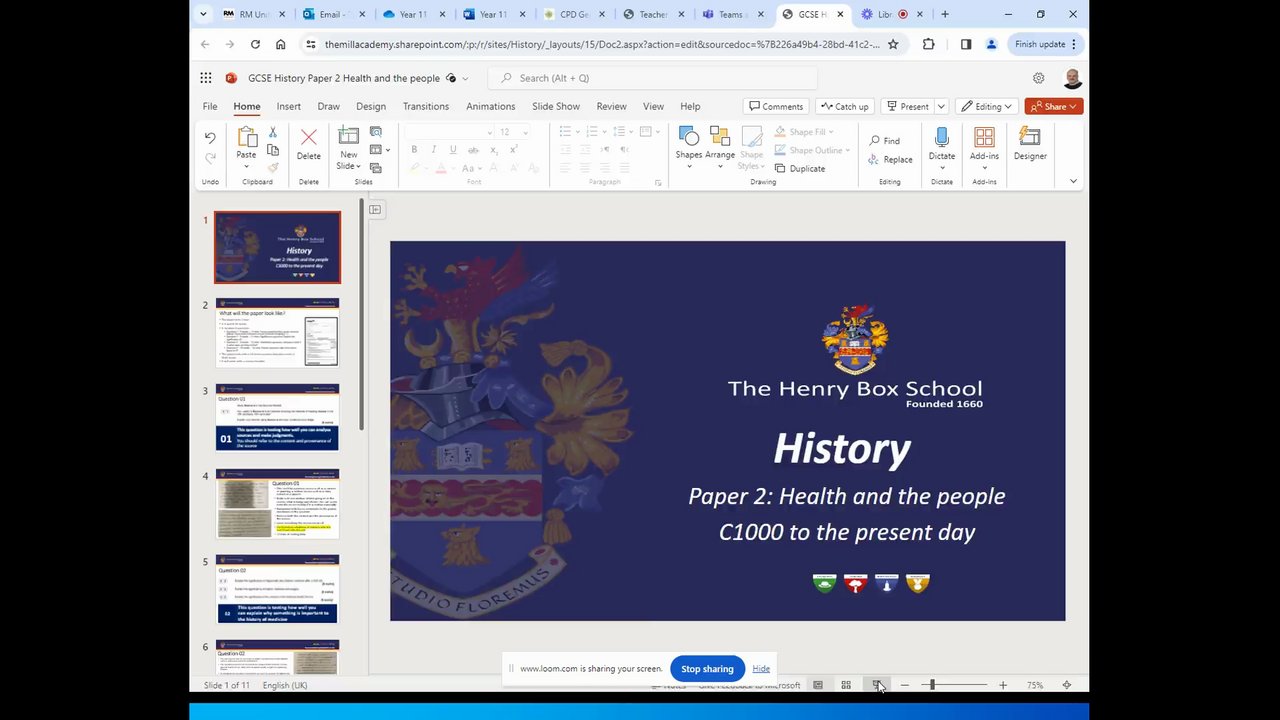The image size is (1280, 720).
Task: Bookmark this page with the star icon
Action: [893, 44]
